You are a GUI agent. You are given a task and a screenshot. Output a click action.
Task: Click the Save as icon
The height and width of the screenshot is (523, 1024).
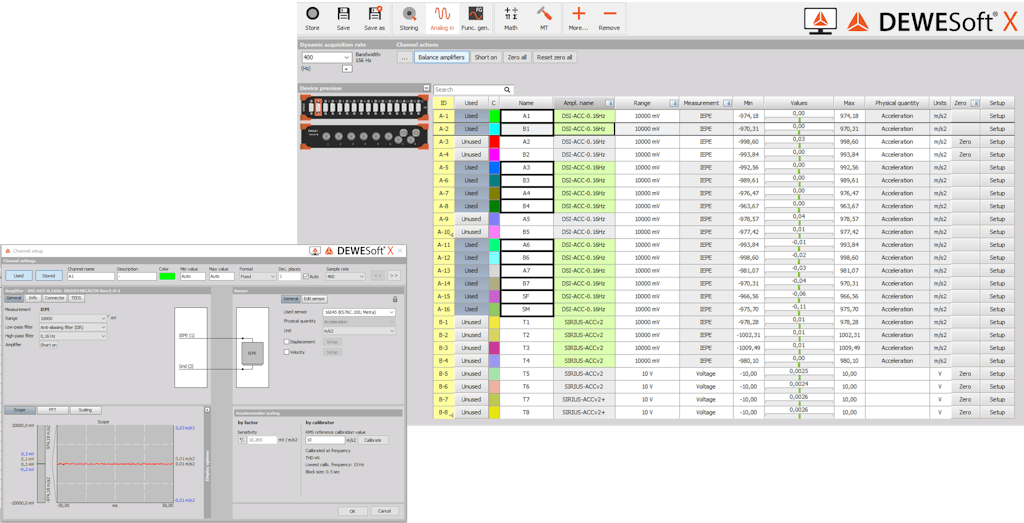coord(374,14)
